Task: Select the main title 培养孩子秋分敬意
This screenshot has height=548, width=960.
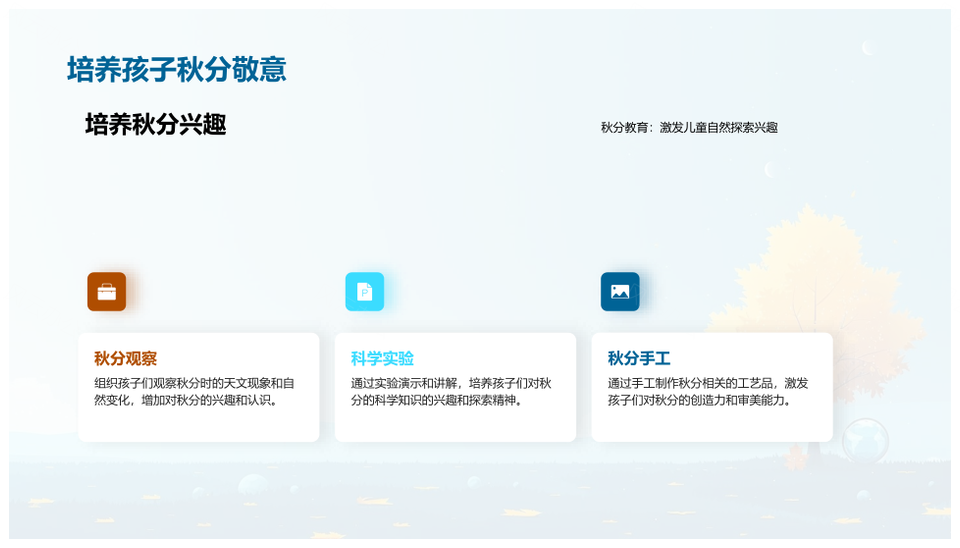Action: tap(176, 69)
